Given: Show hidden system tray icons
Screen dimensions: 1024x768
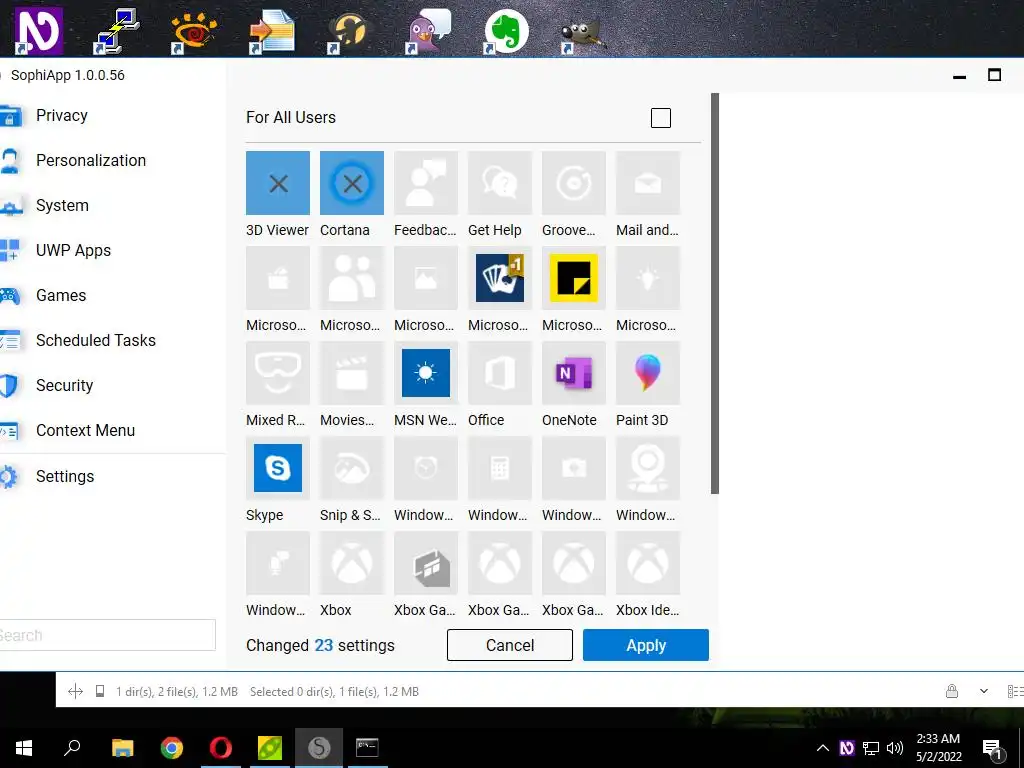Looking at the screenshot, I should pos(823,748).
